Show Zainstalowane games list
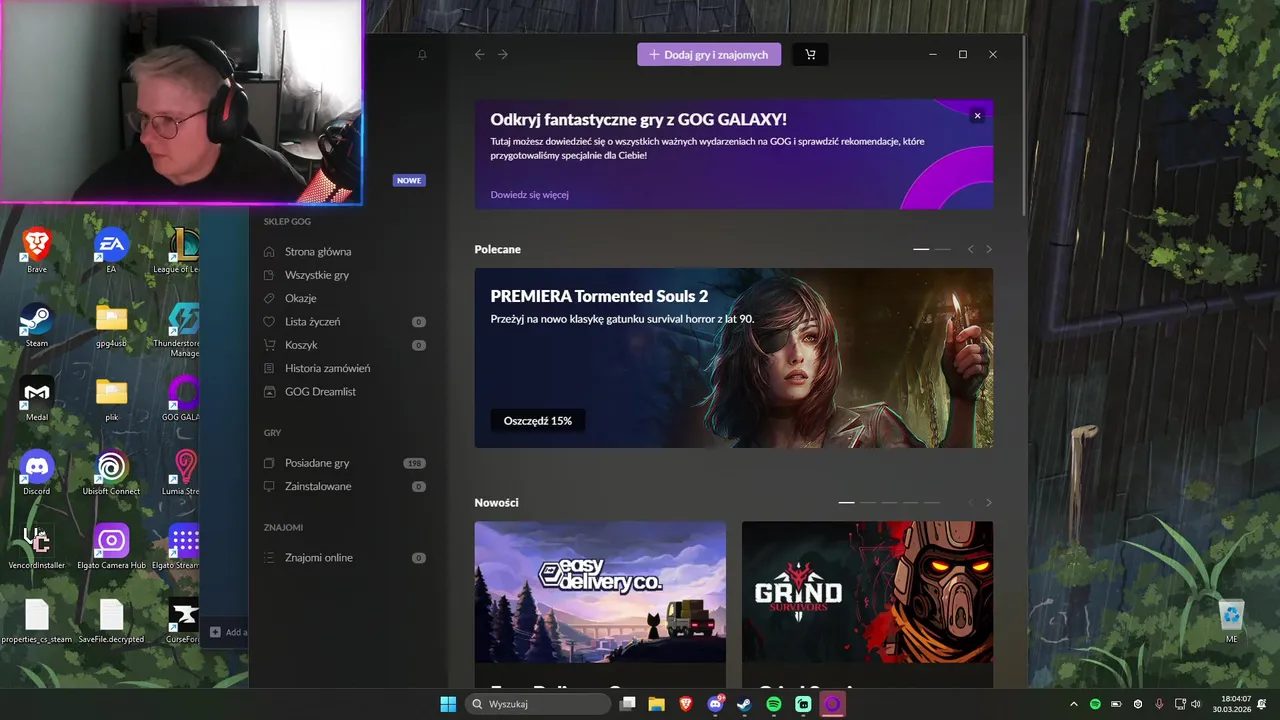This screenshot has height=720, width=1280. click(x=318, y=486)
